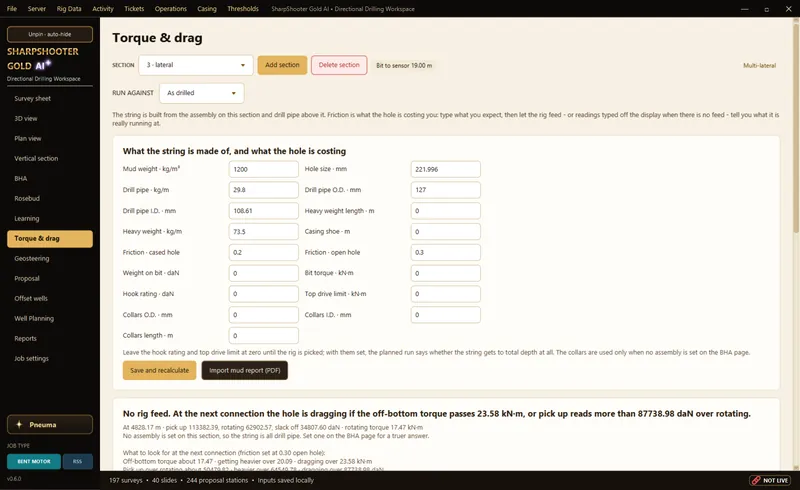Open the Reports page

[x=50, y=338]
